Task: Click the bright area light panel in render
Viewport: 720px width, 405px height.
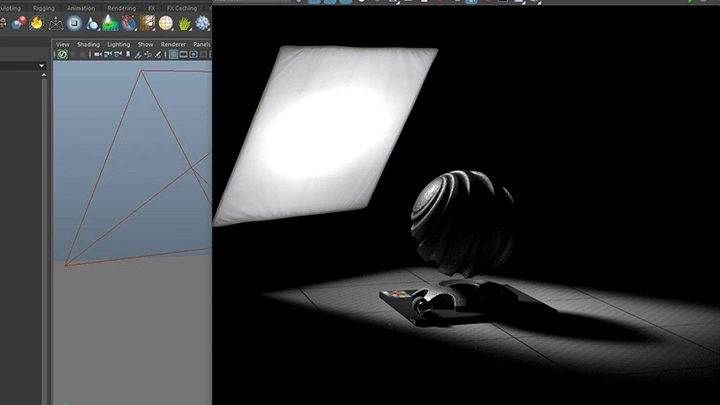Action: point(325,135)
